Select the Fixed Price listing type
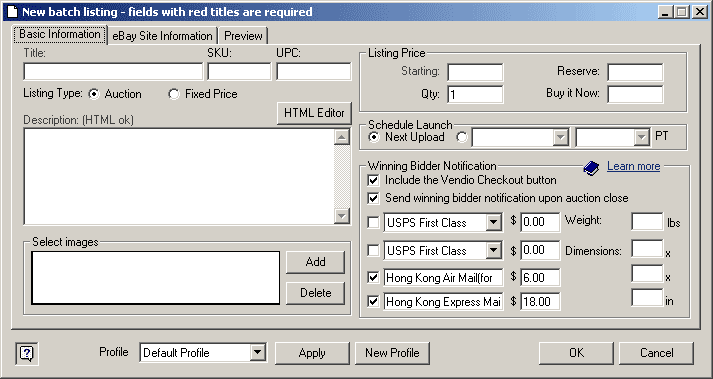713x379 pixels. 174,94
